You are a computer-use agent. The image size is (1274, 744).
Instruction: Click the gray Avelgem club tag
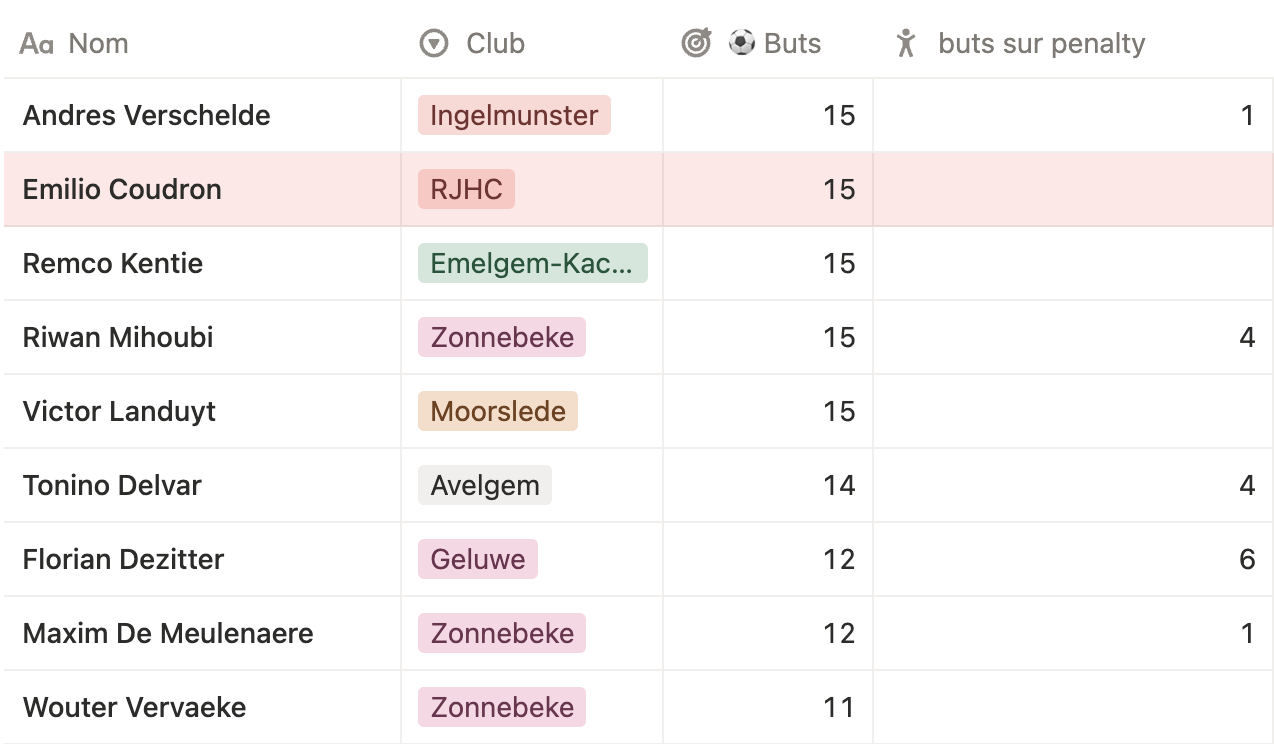click(485, 485)
